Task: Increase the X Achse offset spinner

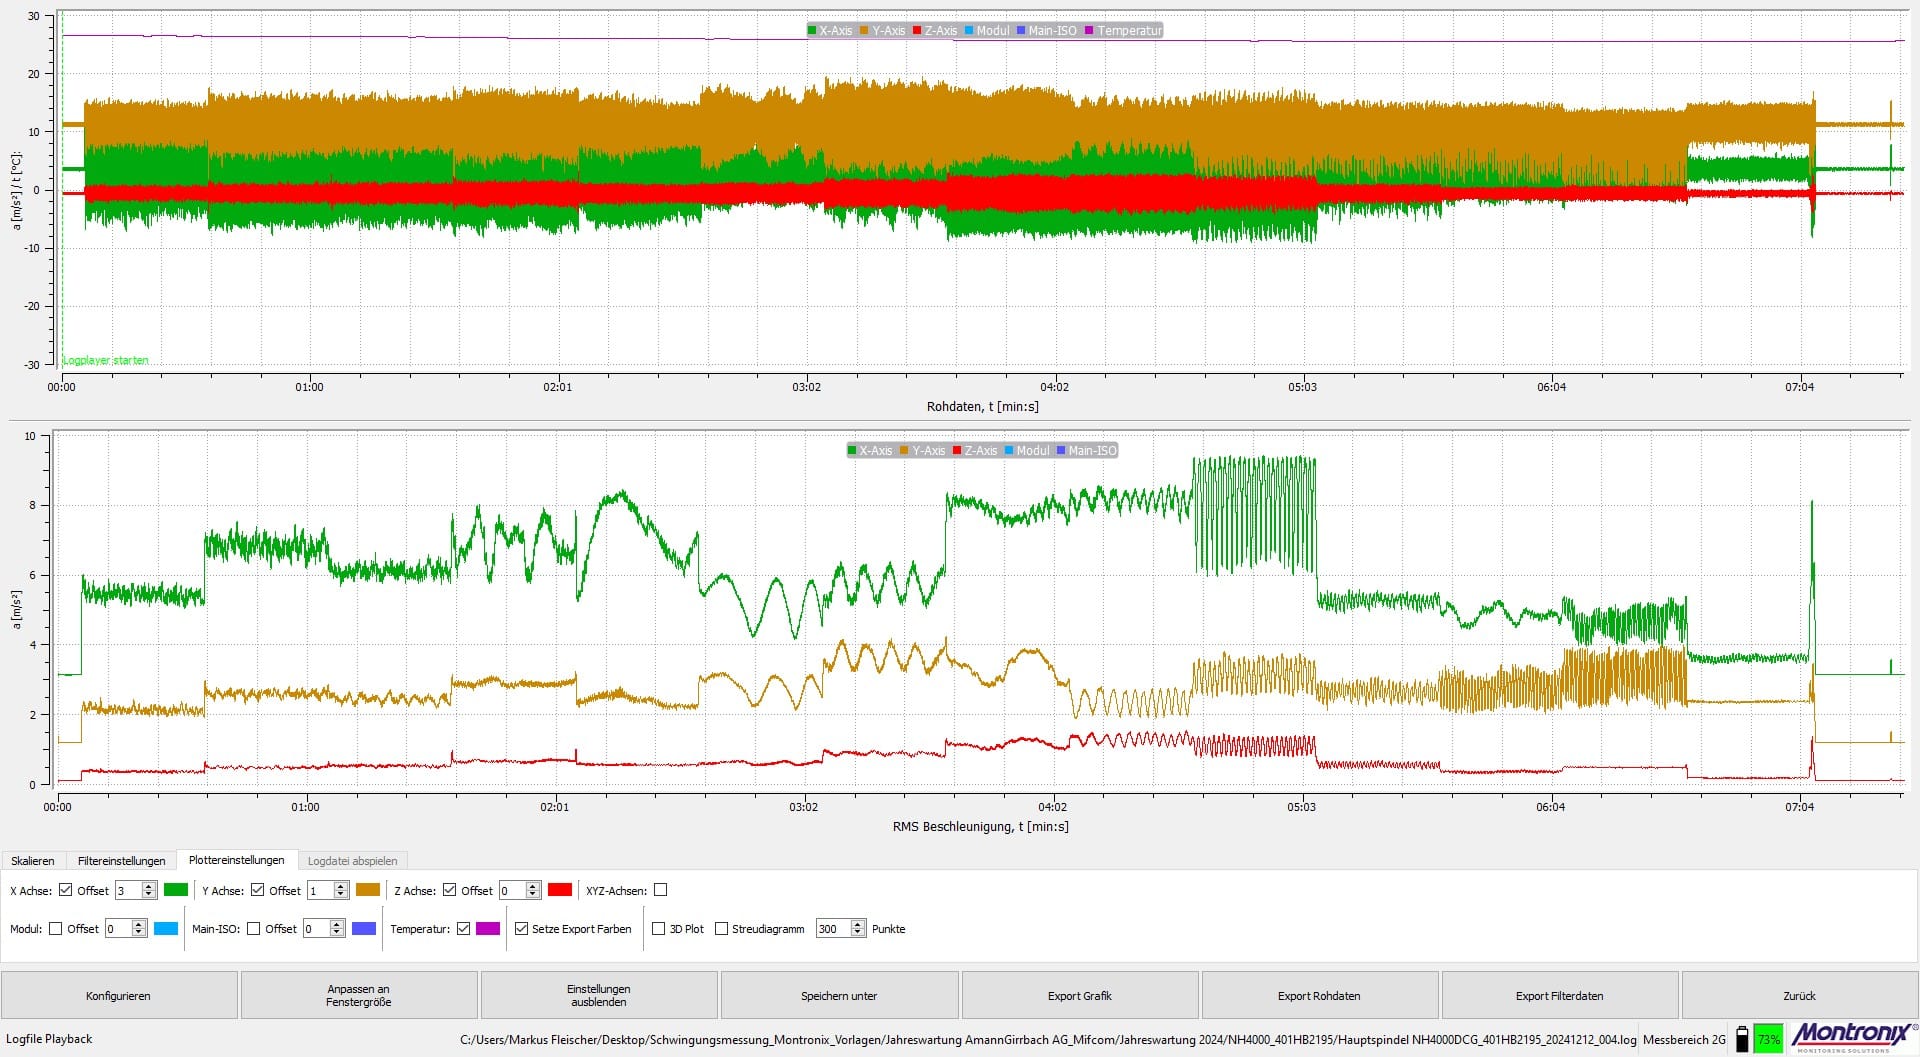Action: click(x=149, y=886)
